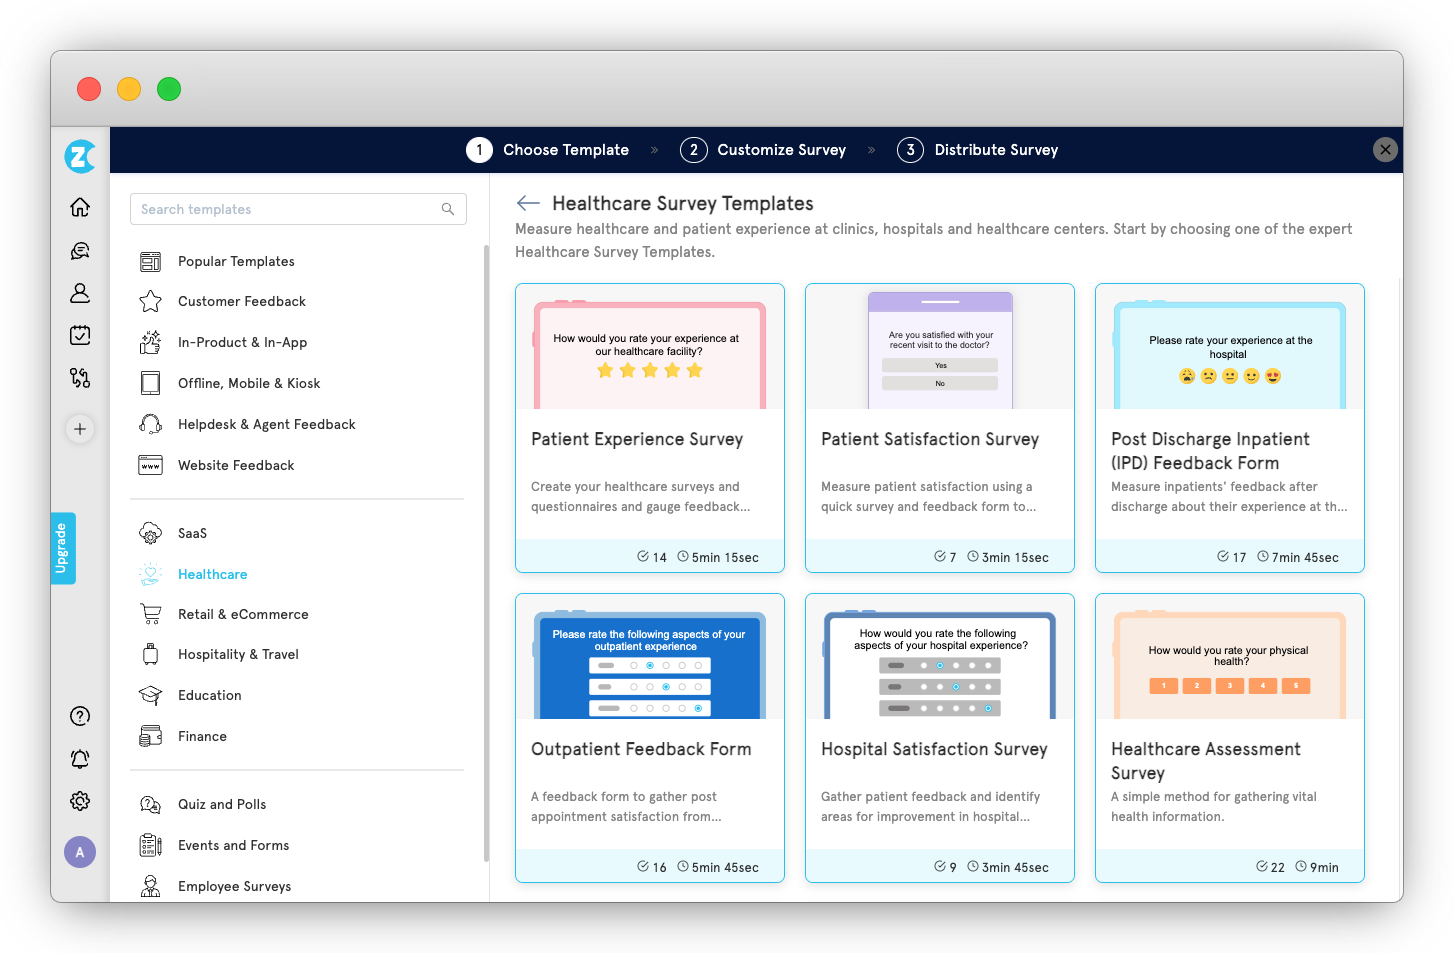Open the integrations icon below the calendar icon
The image size is (1454, 953).
coord(79,378)
